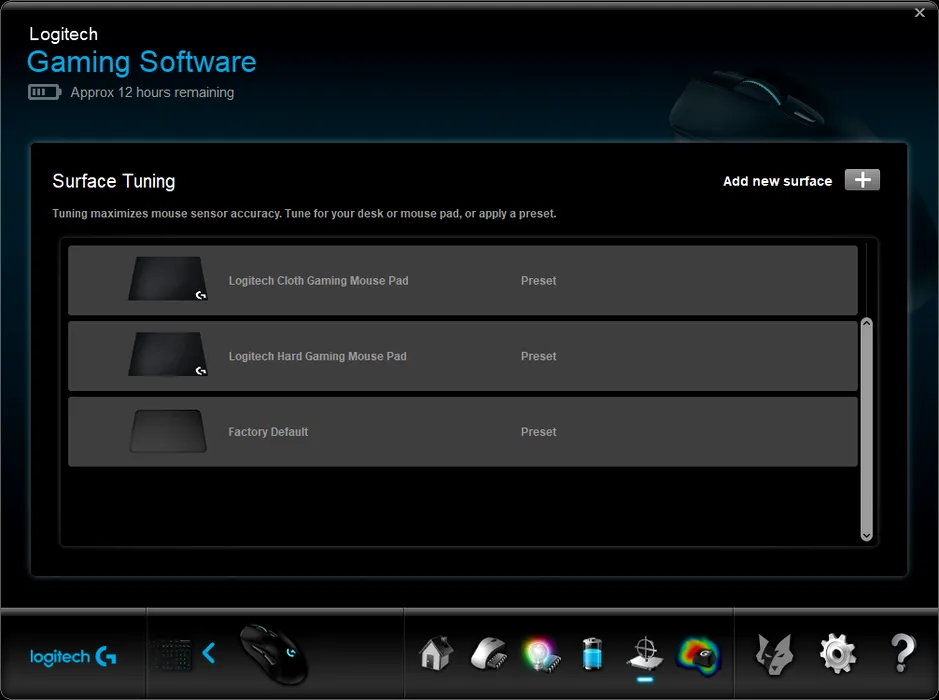
Task: Click the Hard Gaming Mouse Pad thumbnail
Action: coord(168,354)
